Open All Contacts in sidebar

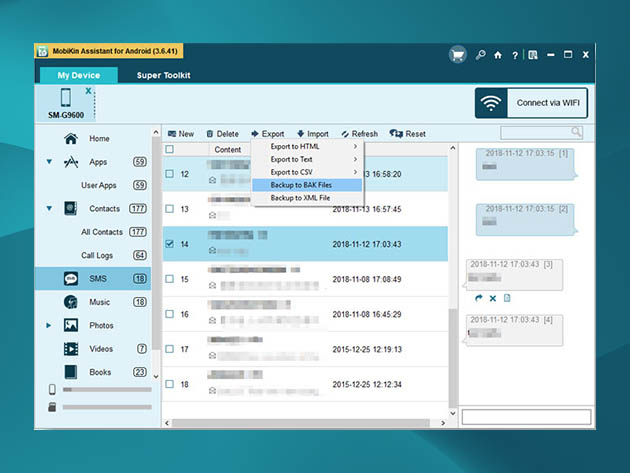point(102,232)
